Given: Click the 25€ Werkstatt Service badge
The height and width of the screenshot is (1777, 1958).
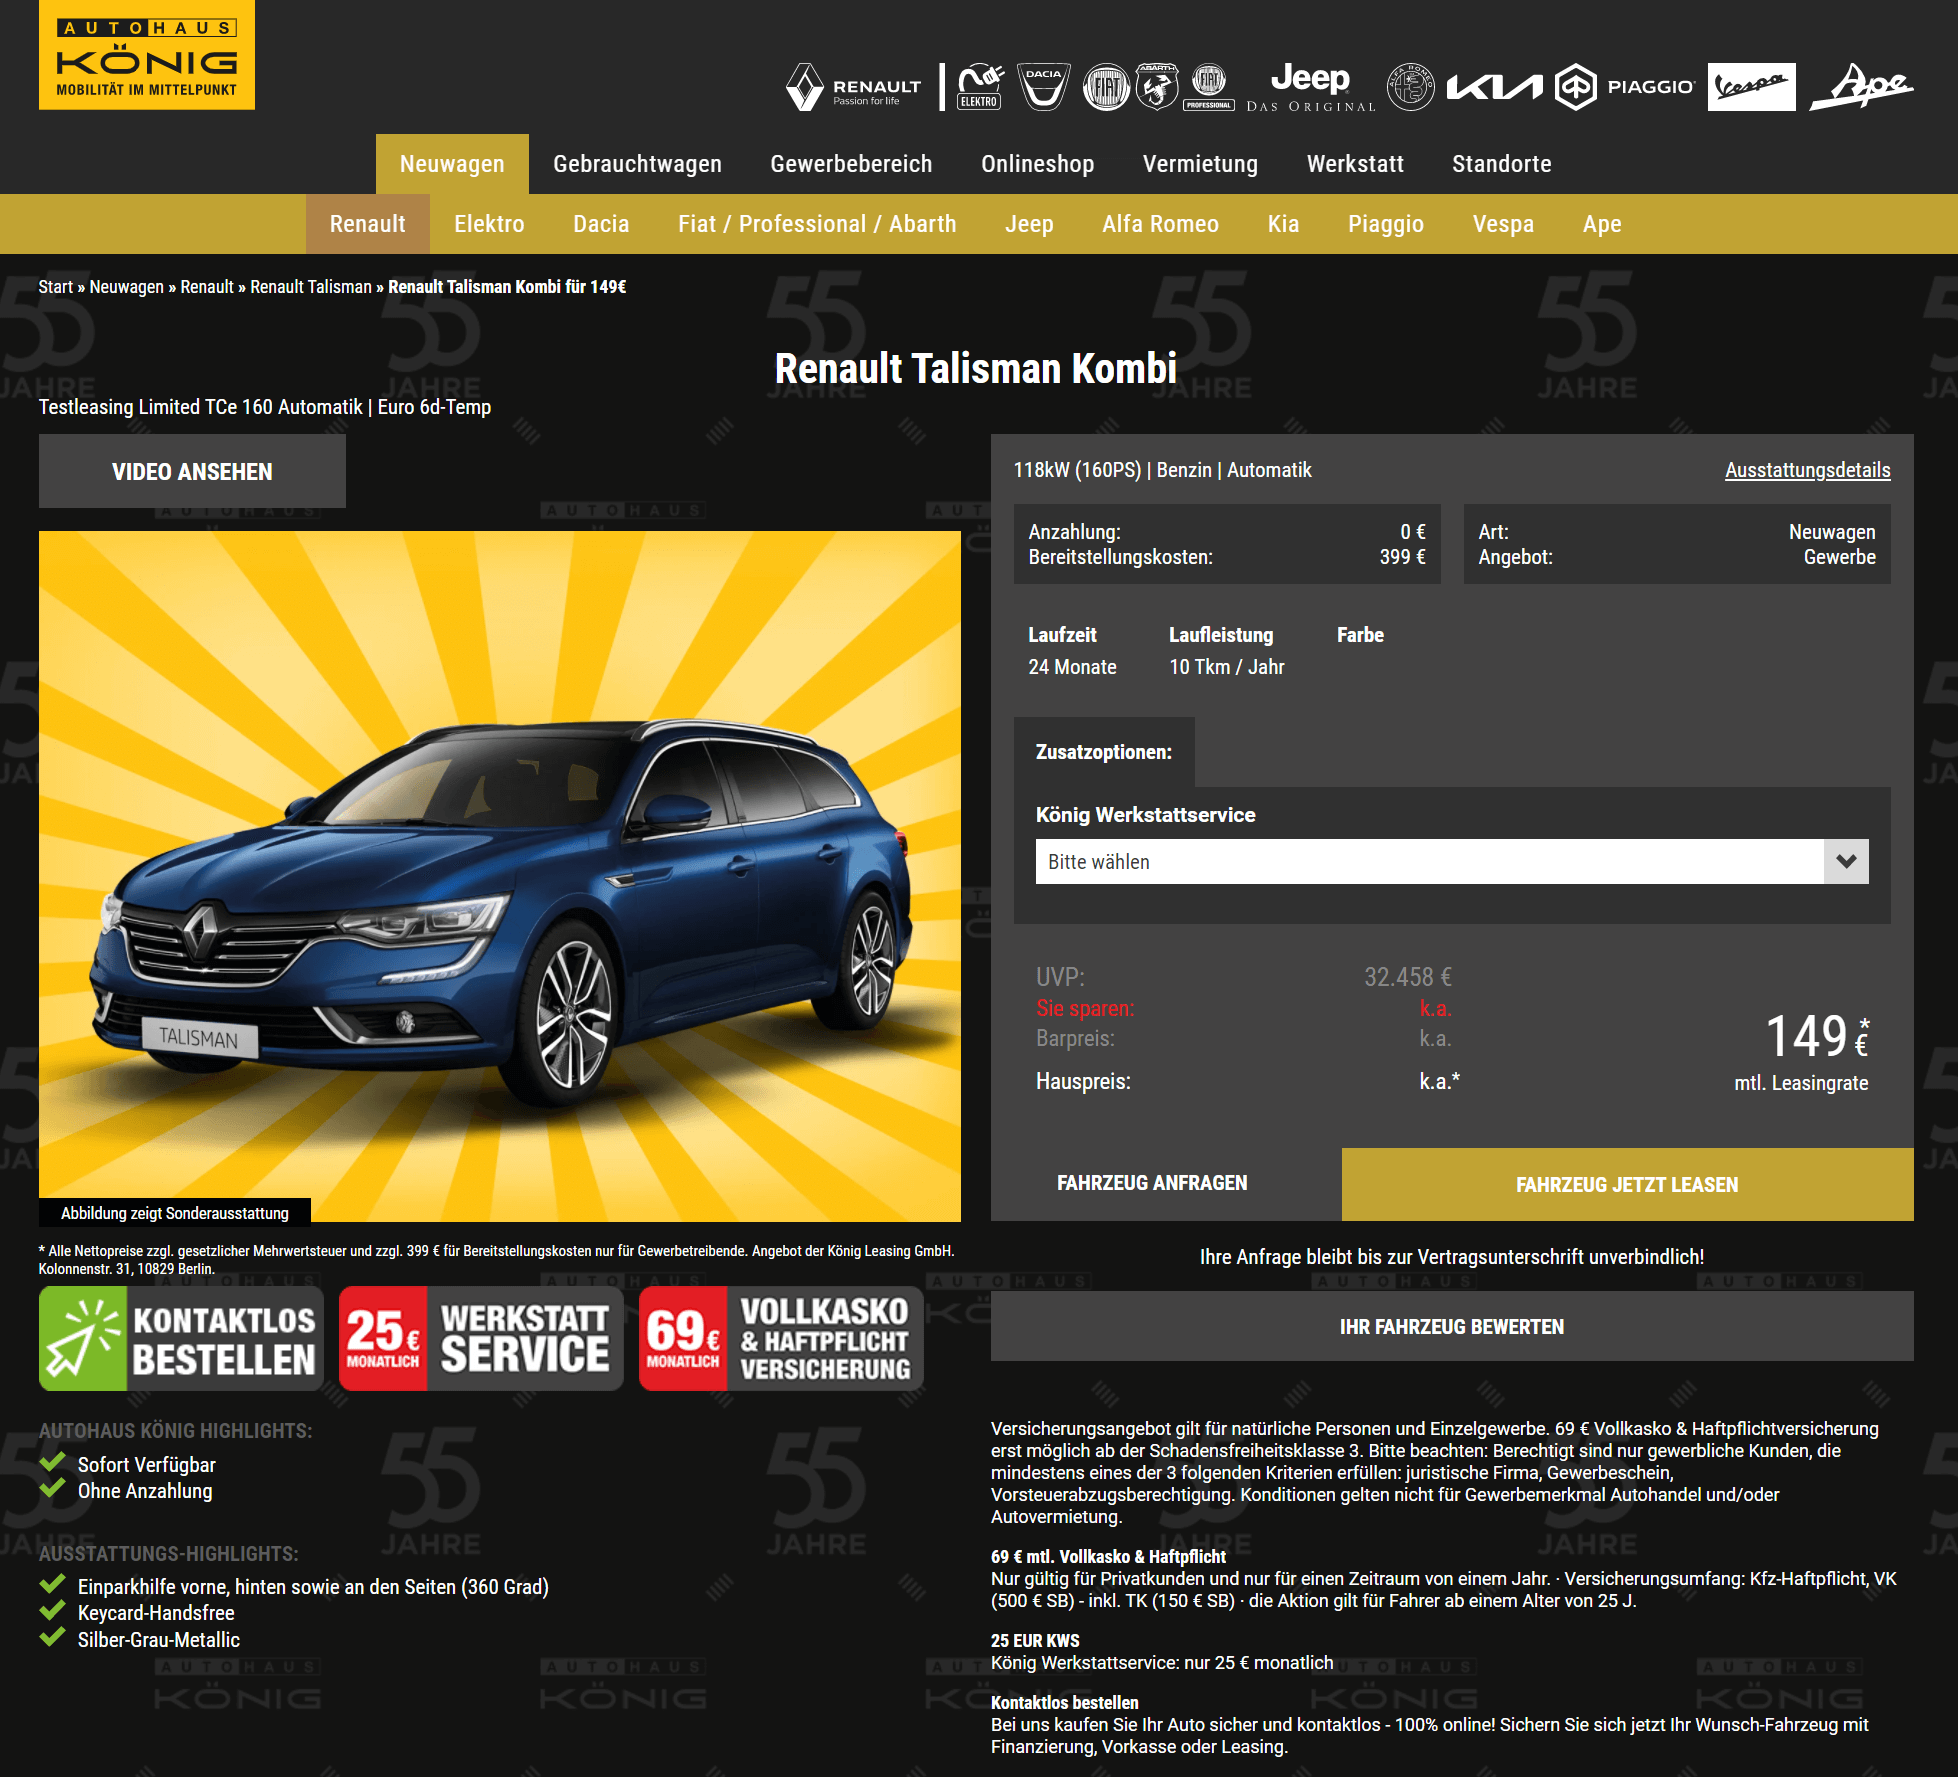Looking at the screenshot, I should pos(481,1339).
